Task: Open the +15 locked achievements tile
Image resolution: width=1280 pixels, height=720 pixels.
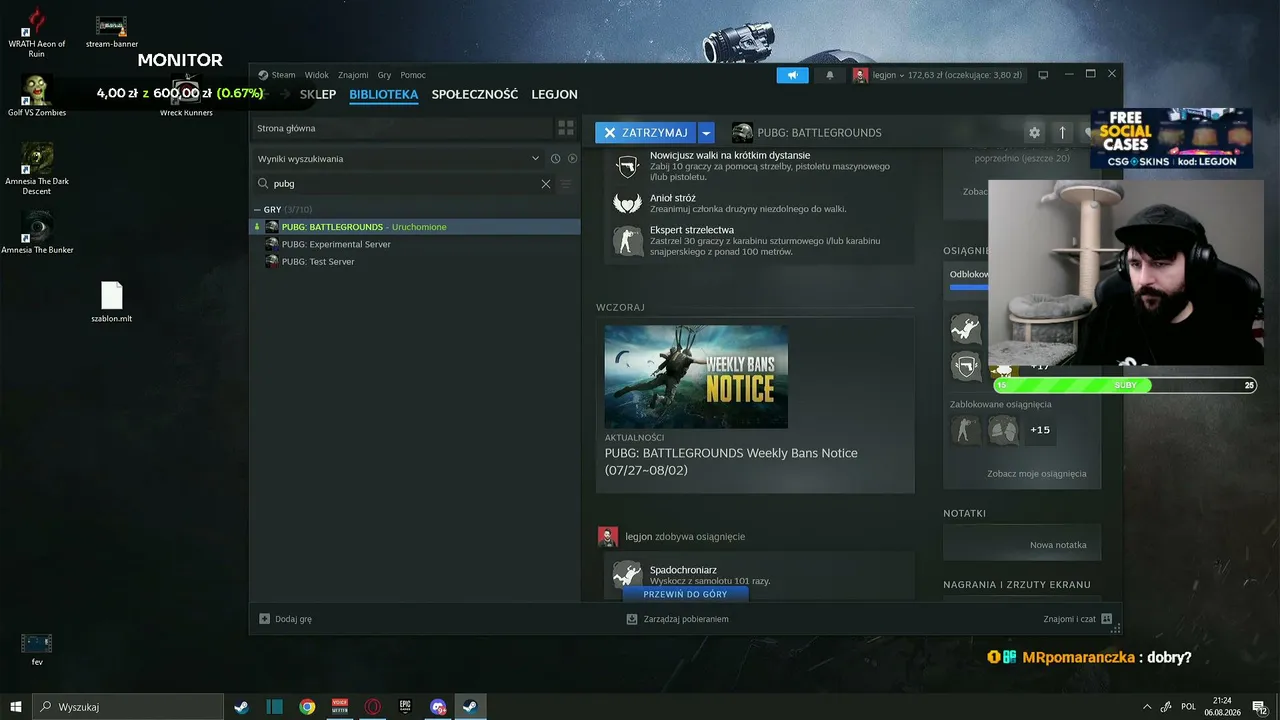Action: [x=1039, y=430]
